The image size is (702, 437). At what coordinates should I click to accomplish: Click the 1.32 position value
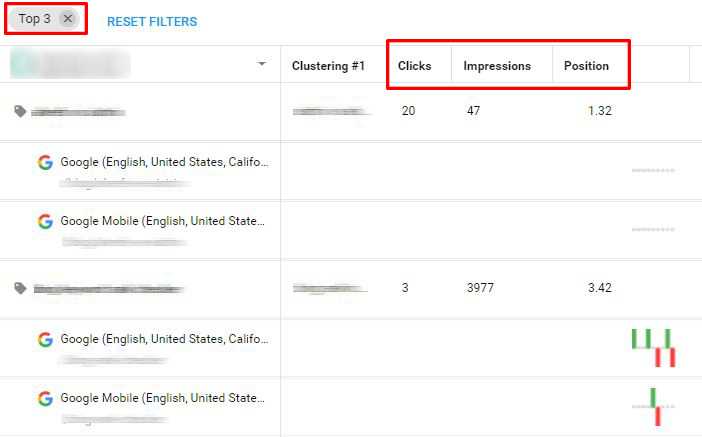tap(600, 111)
